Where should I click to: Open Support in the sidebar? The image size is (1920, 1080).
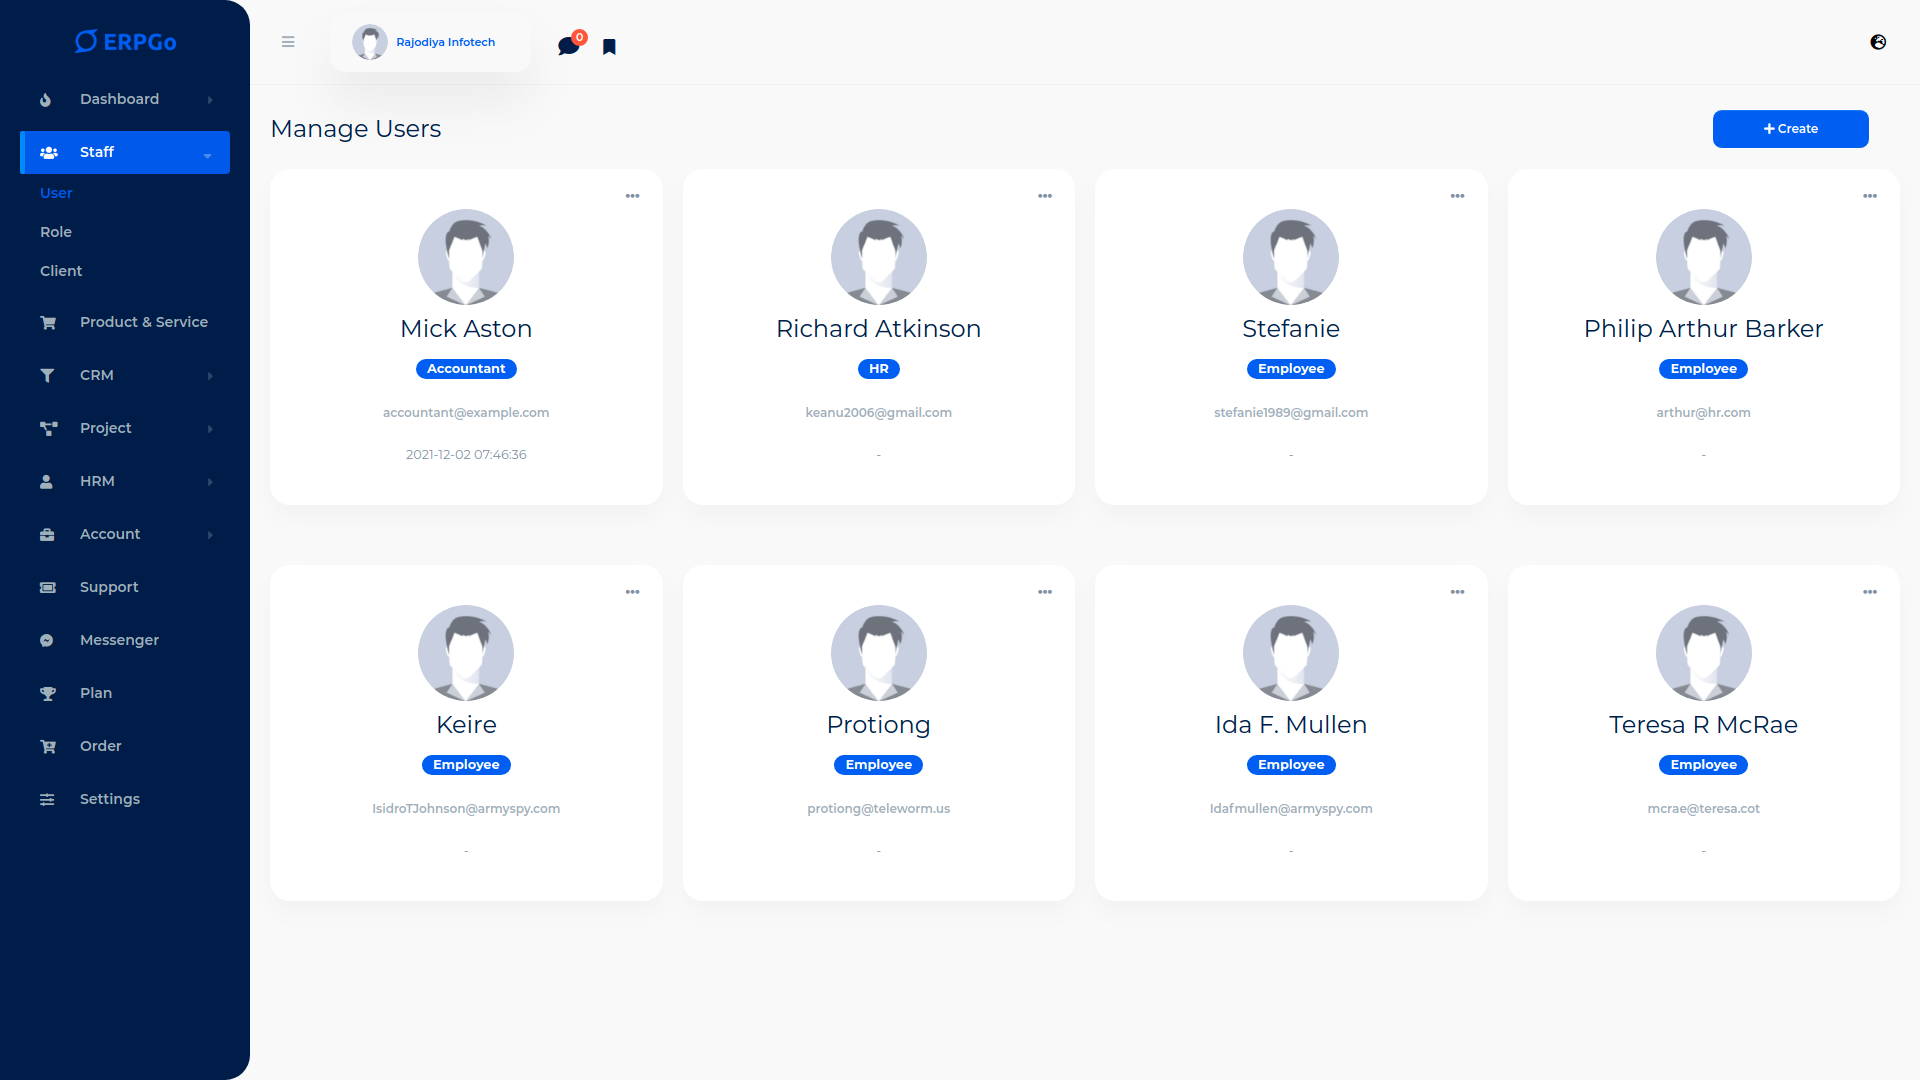[x=109, y=587]
